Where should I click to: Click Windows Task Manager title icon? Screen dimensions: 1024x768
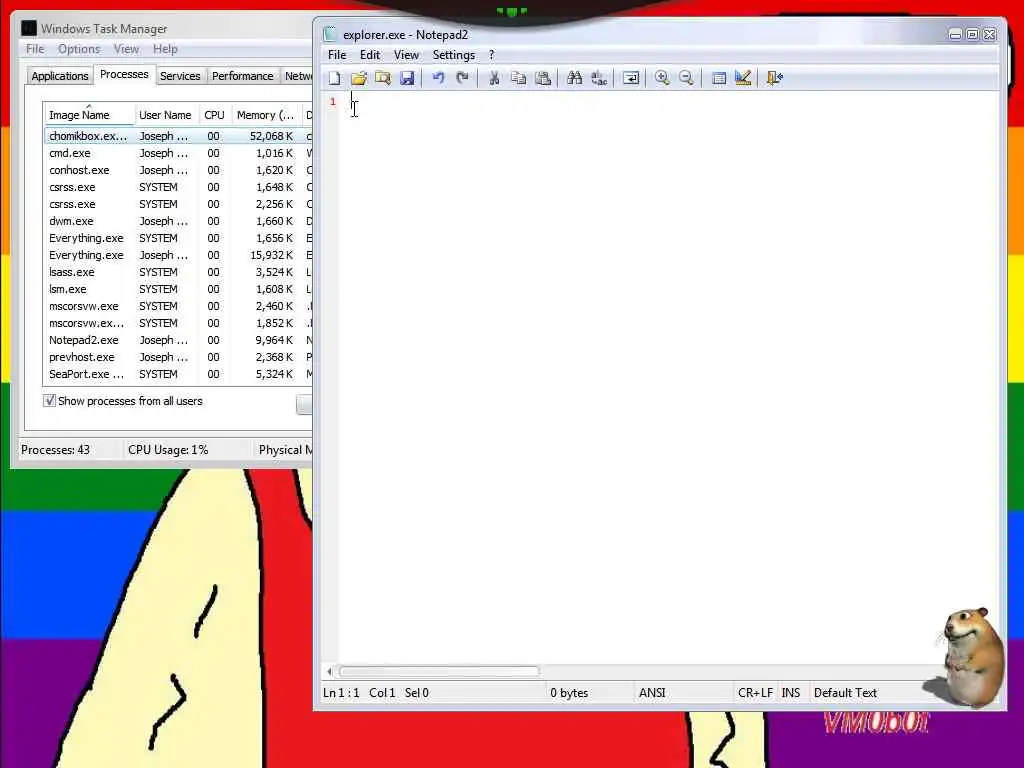[x=29, y=28]
